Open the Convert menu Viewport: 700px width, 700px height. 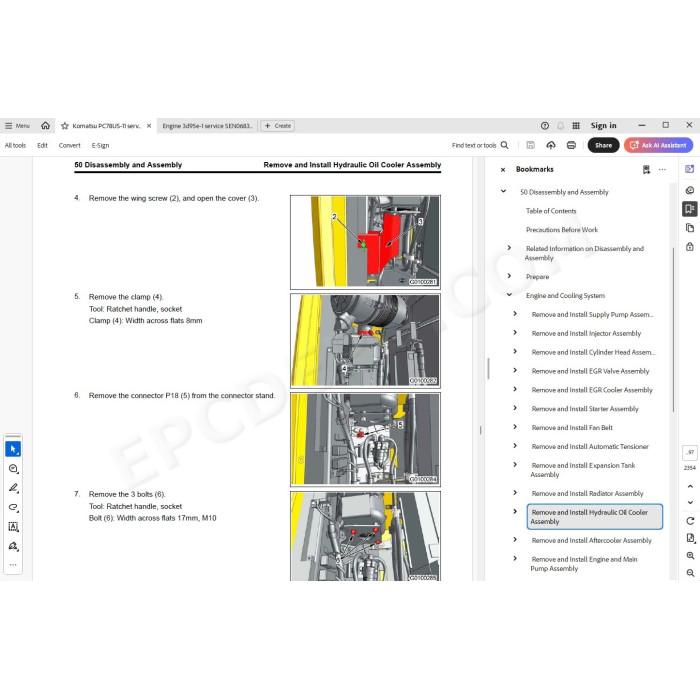click(70, 145)
